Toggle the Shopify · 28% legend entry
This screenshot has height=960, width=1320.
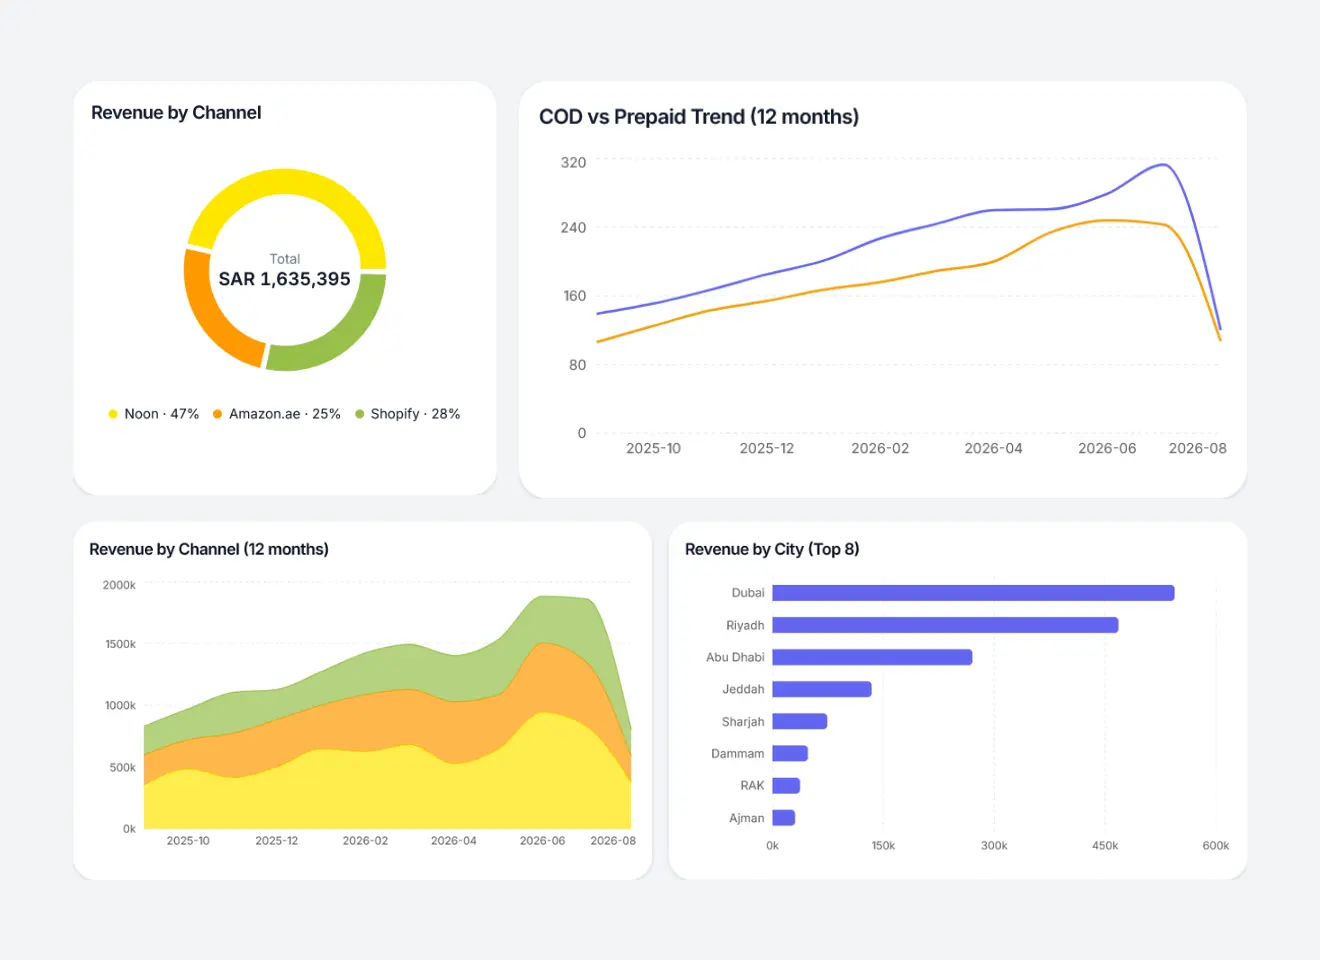pyautogui.click(x=407, y=414)
